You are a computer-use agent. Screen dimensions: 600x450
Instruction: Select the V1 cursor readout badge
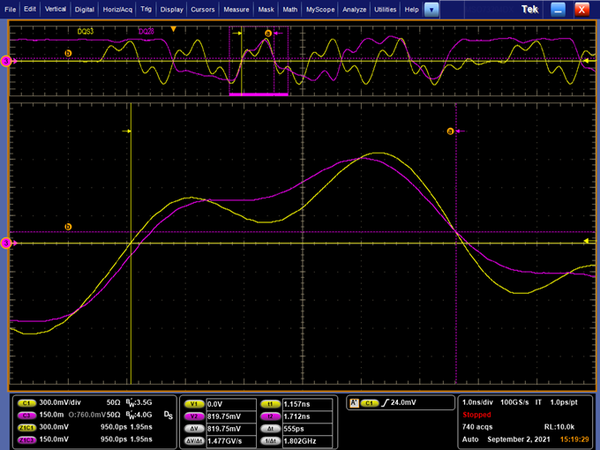click(196, 402)
